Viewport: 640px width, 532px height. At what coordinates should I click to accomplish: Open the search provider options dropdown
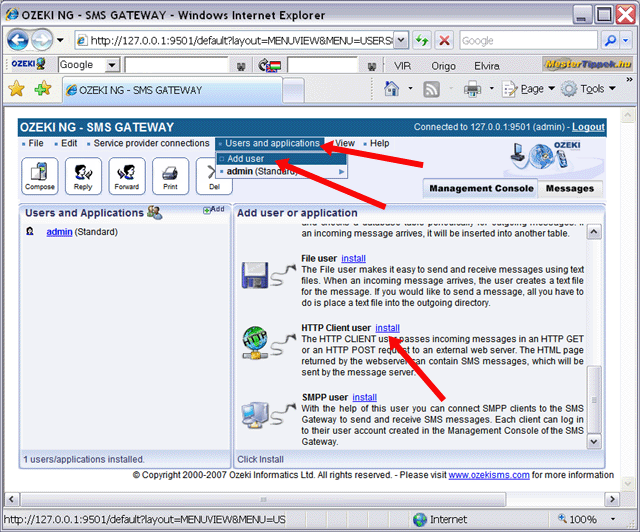click(x=626, y=40)
